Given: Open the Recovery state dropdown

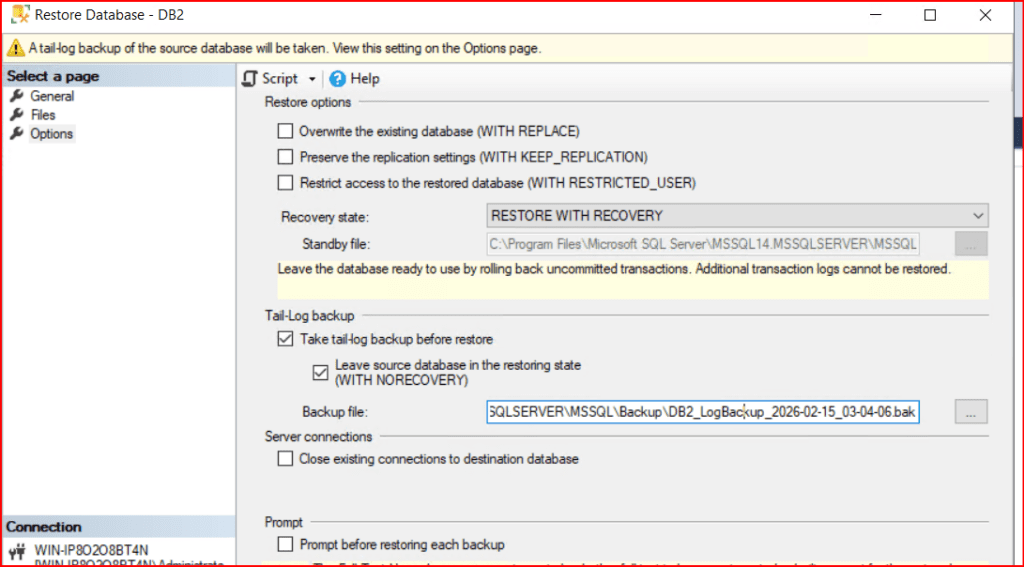Looking at the screenshot, I should coord(737,215).
